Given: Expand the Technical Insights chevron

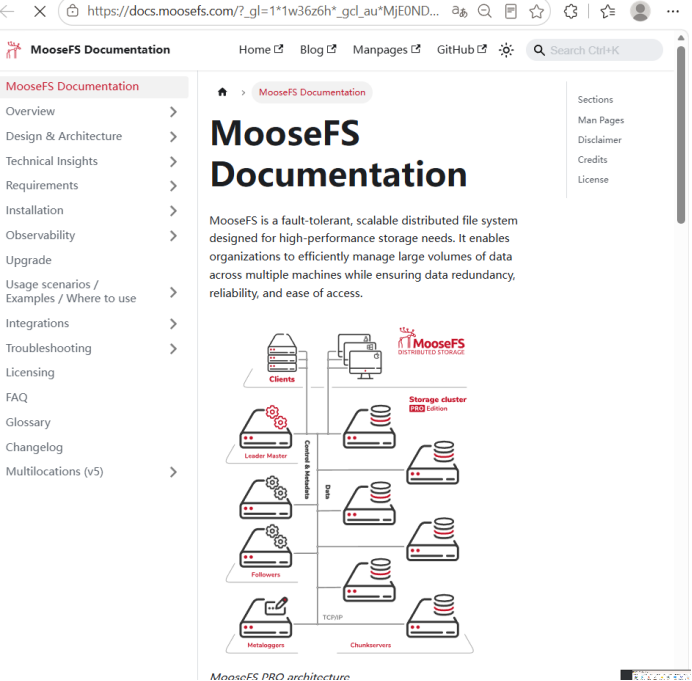Looking at the screenshot, I should tap(173, 162).
